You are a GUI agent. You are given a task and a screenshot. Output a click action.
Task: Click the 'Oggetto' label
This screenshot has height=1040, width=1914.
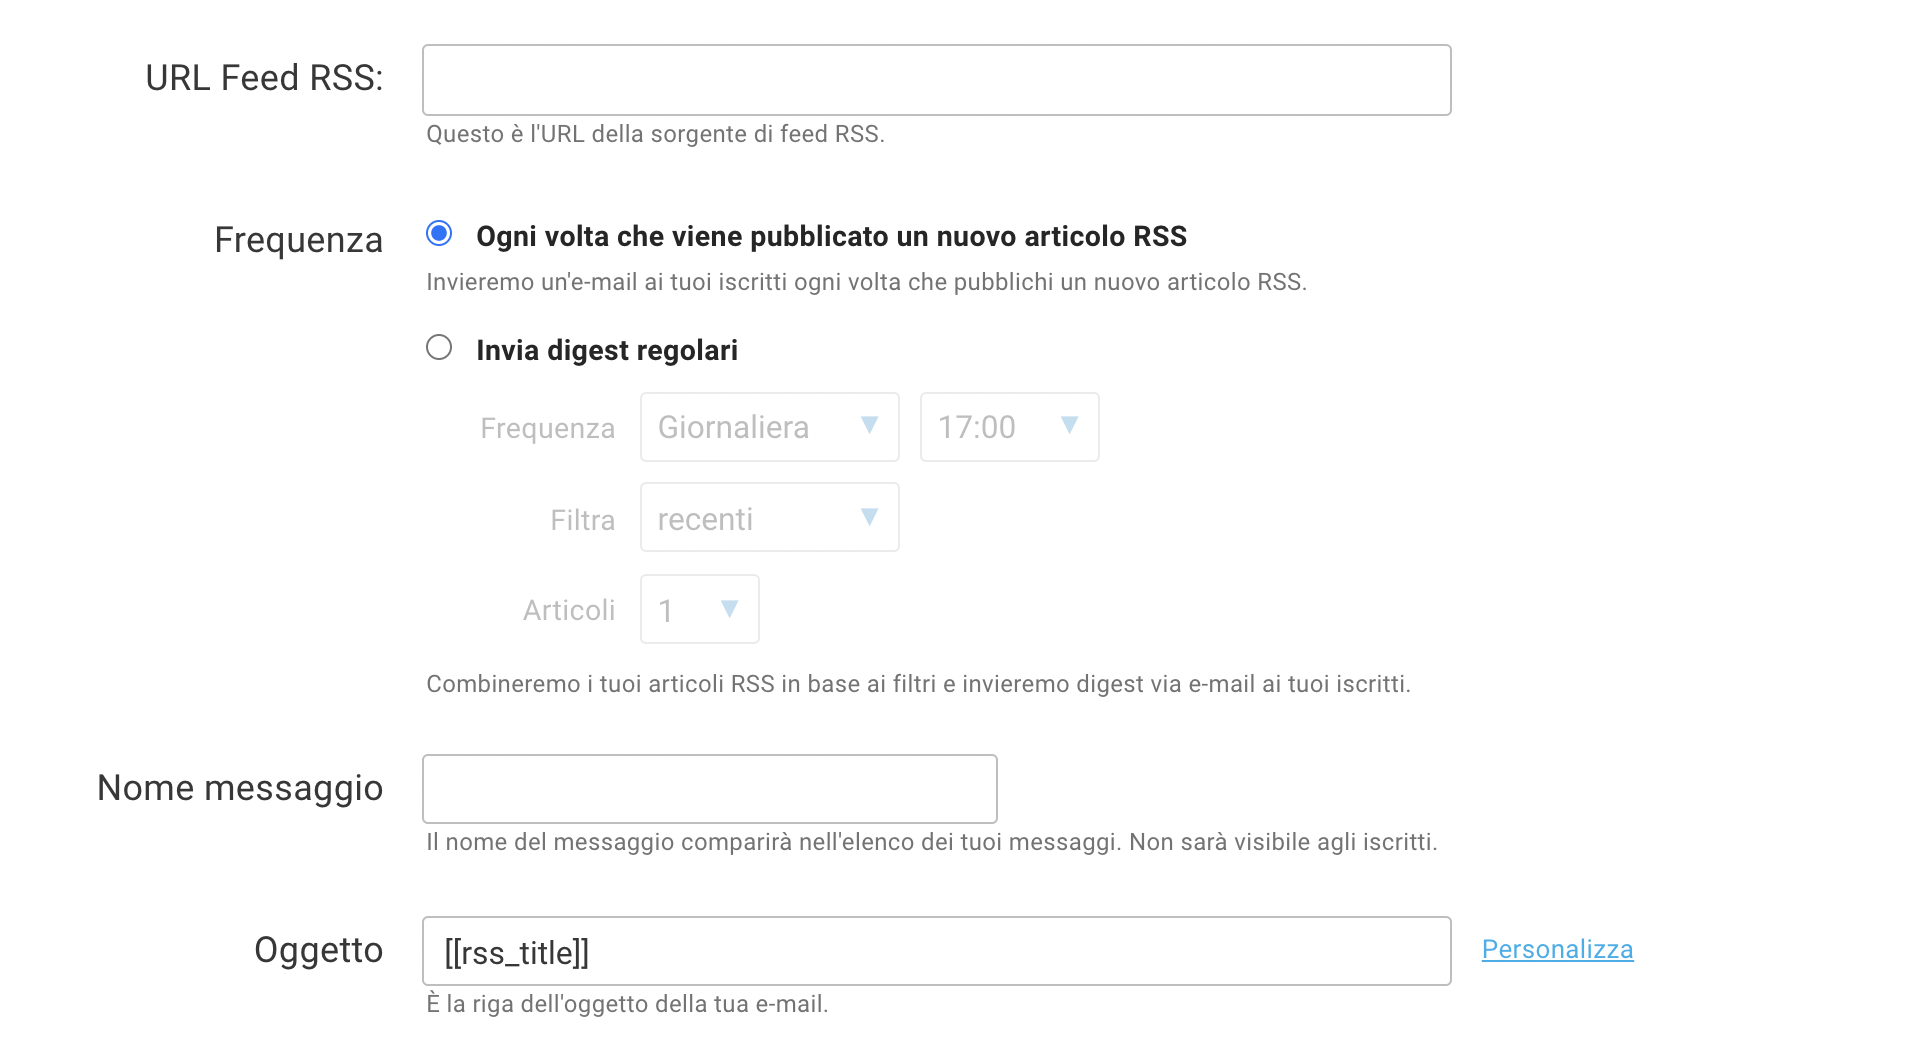(319, 950)
